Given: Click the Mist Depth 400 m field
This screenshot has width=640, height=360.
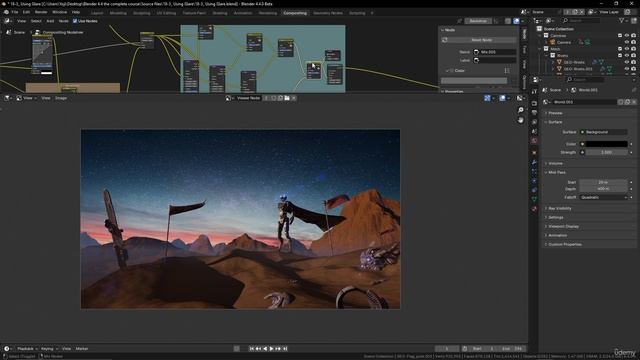Looking at the screenshot, I should [603, 189].
